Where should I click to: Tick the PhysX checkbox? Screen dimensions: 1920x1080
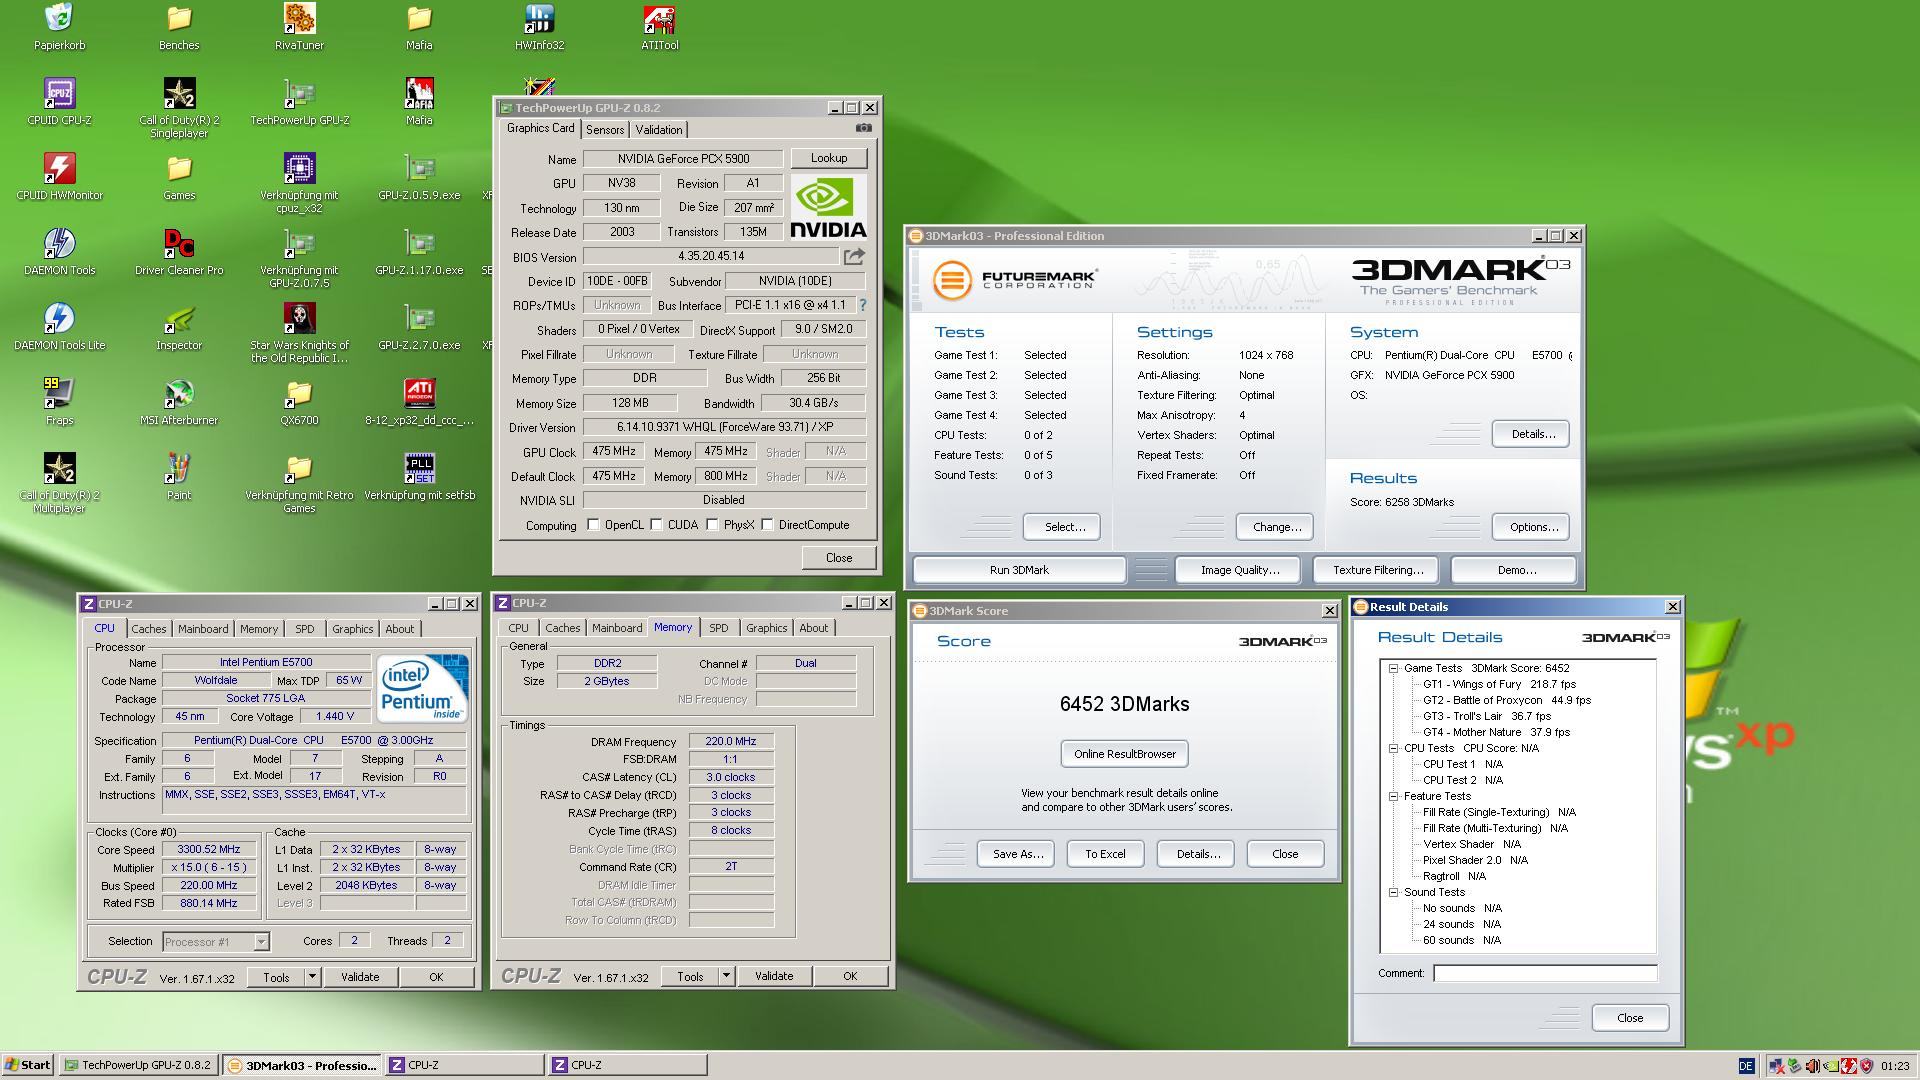click(x=713, y=525)
